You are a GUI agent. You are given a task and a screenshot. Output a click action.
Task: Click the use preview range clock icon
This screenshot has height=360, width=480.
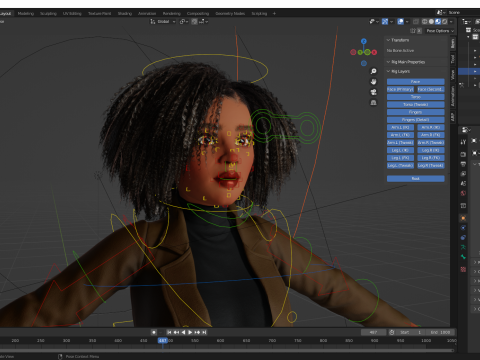point(392,332)
